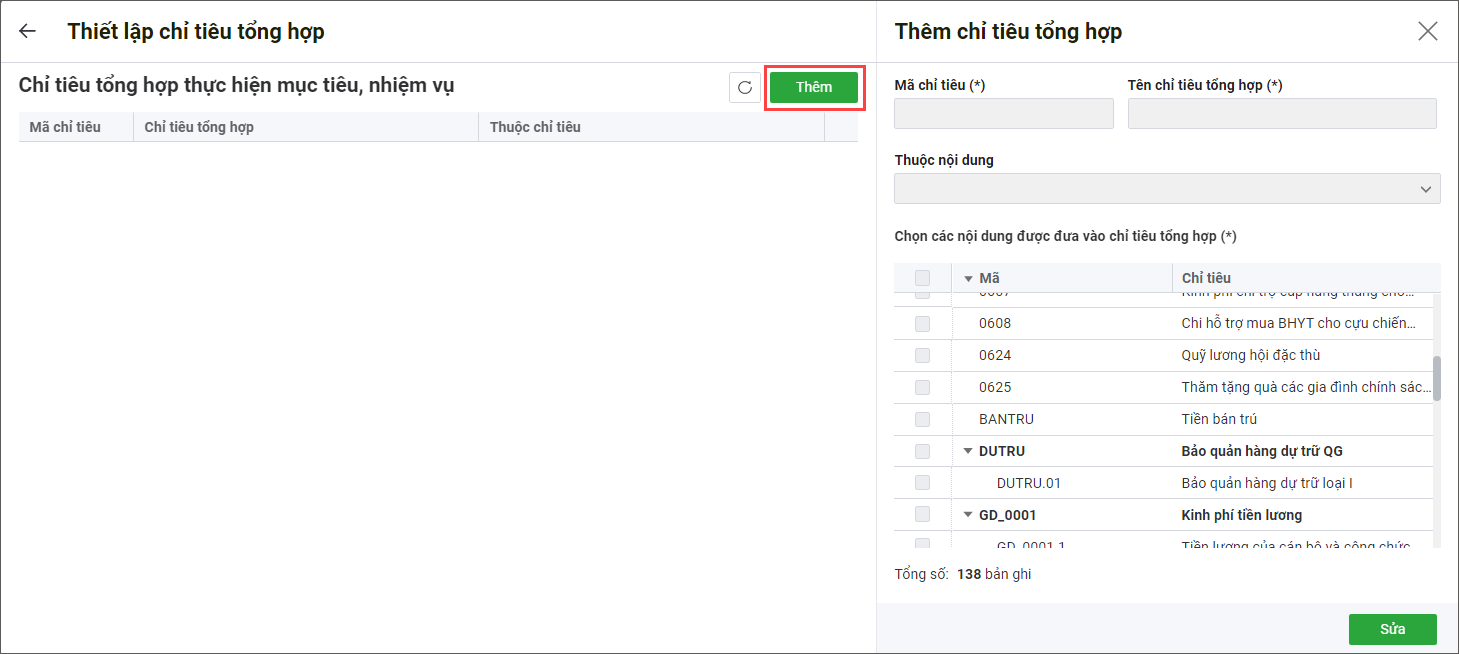The image size is (1459, 654).
Task: Focus the Tên chỉ tiêu tổng hợp field
Action: [1281, 113]
